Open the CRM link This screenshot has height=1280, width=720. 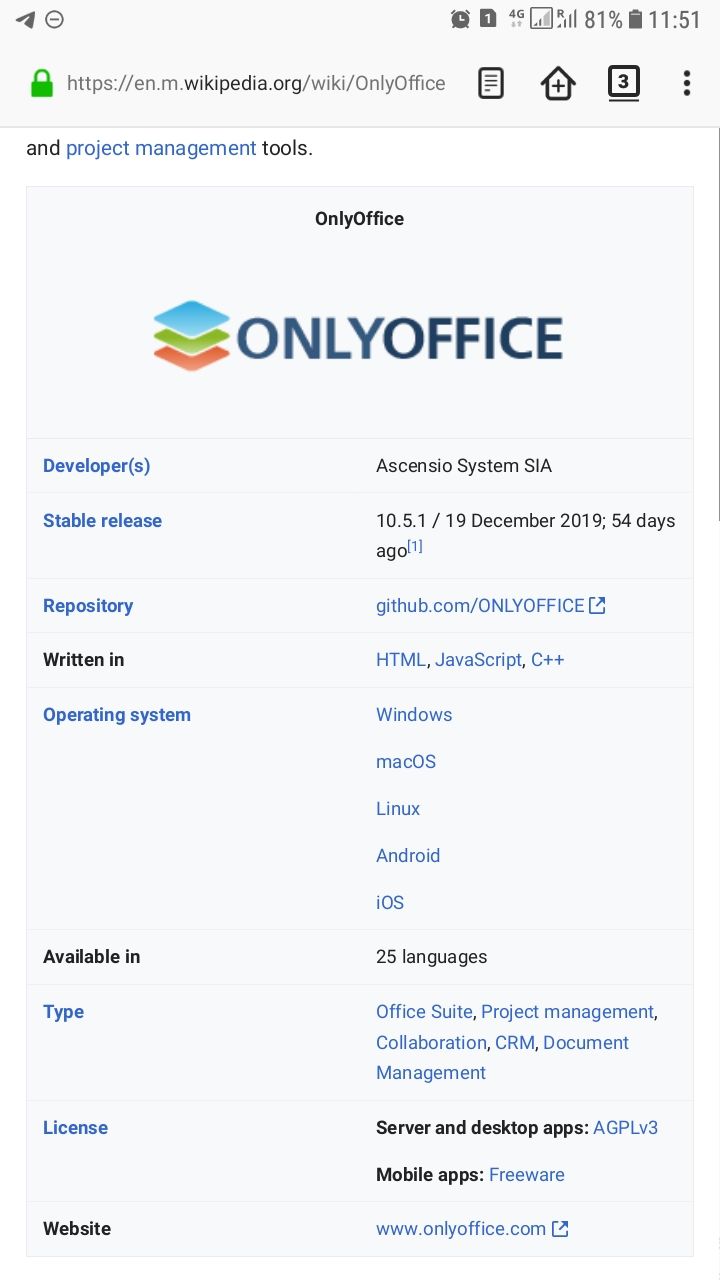[515, 1042]
